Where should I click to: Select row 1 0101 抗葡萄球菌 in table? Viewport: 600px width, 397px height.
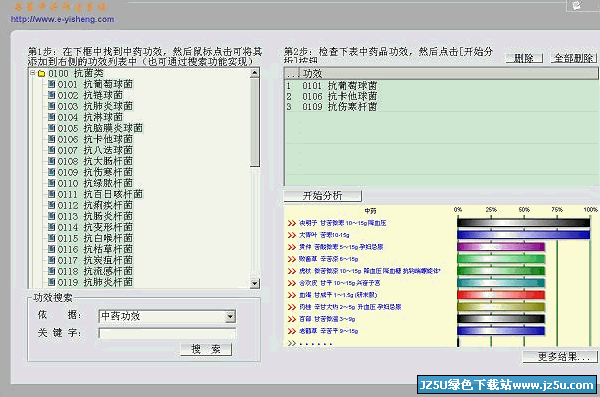pyautogui.click(x=442, y=86)
